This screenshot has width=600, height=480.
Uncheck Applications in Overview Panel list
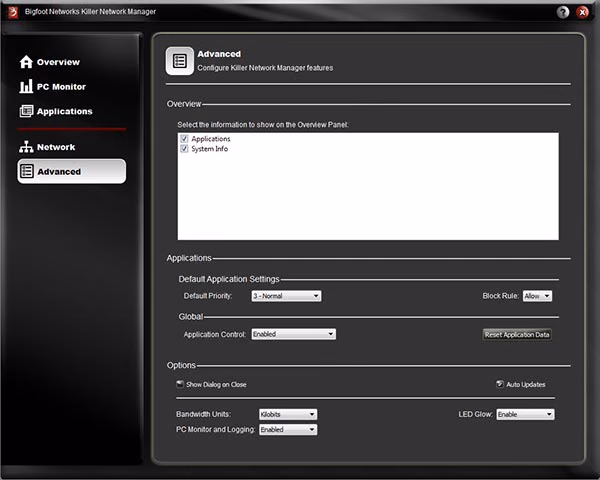pos(184,138)
